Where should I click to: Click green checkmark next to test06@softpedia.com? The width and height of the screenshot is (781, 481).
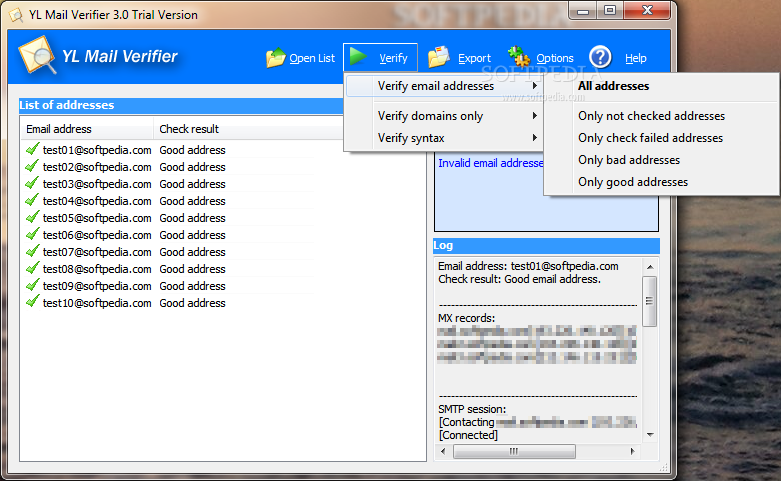32,234
